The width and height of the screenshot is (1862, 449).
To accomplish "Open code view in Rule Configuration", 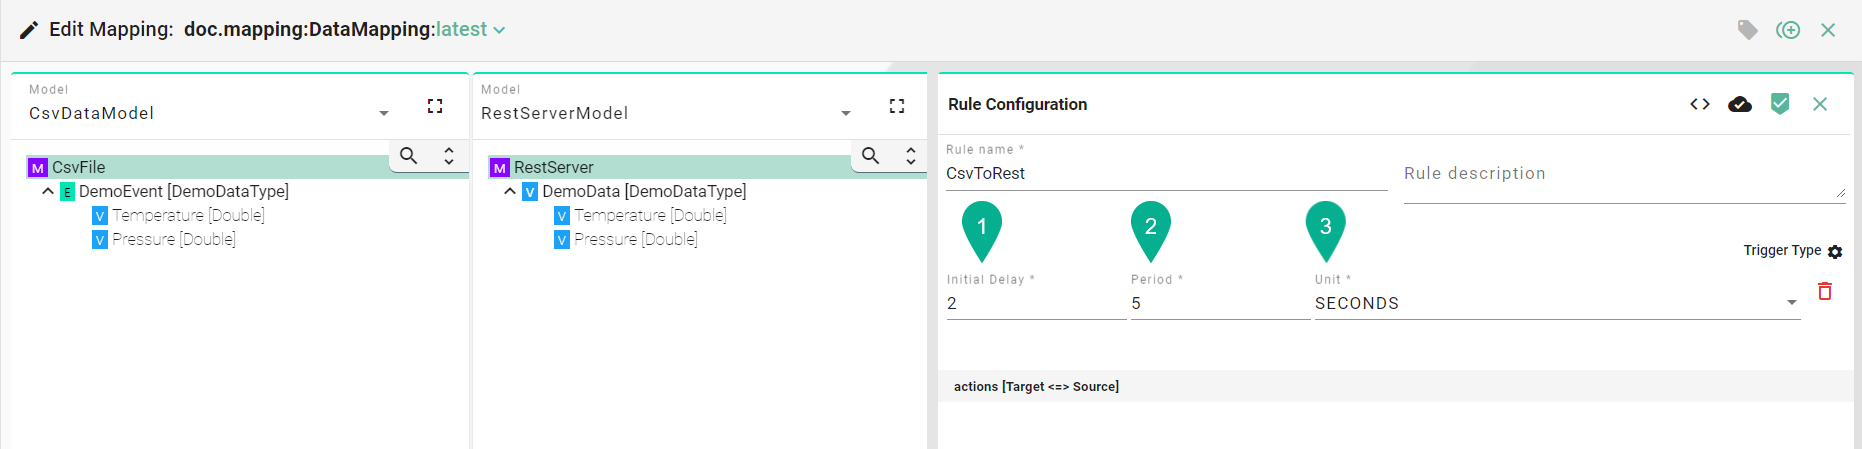I will pyautogui.click(x=1700, y=104).
